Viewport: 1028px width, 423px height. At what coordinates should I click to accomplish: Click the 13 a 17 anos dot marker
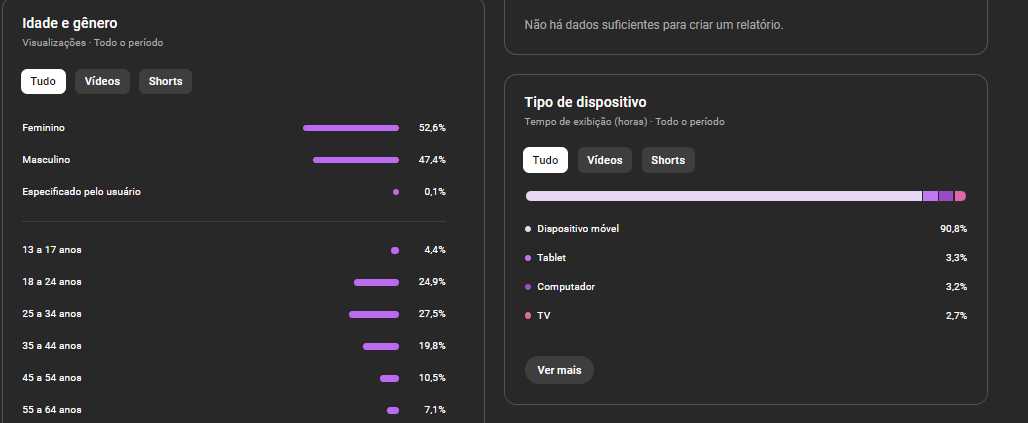point(394,250)
